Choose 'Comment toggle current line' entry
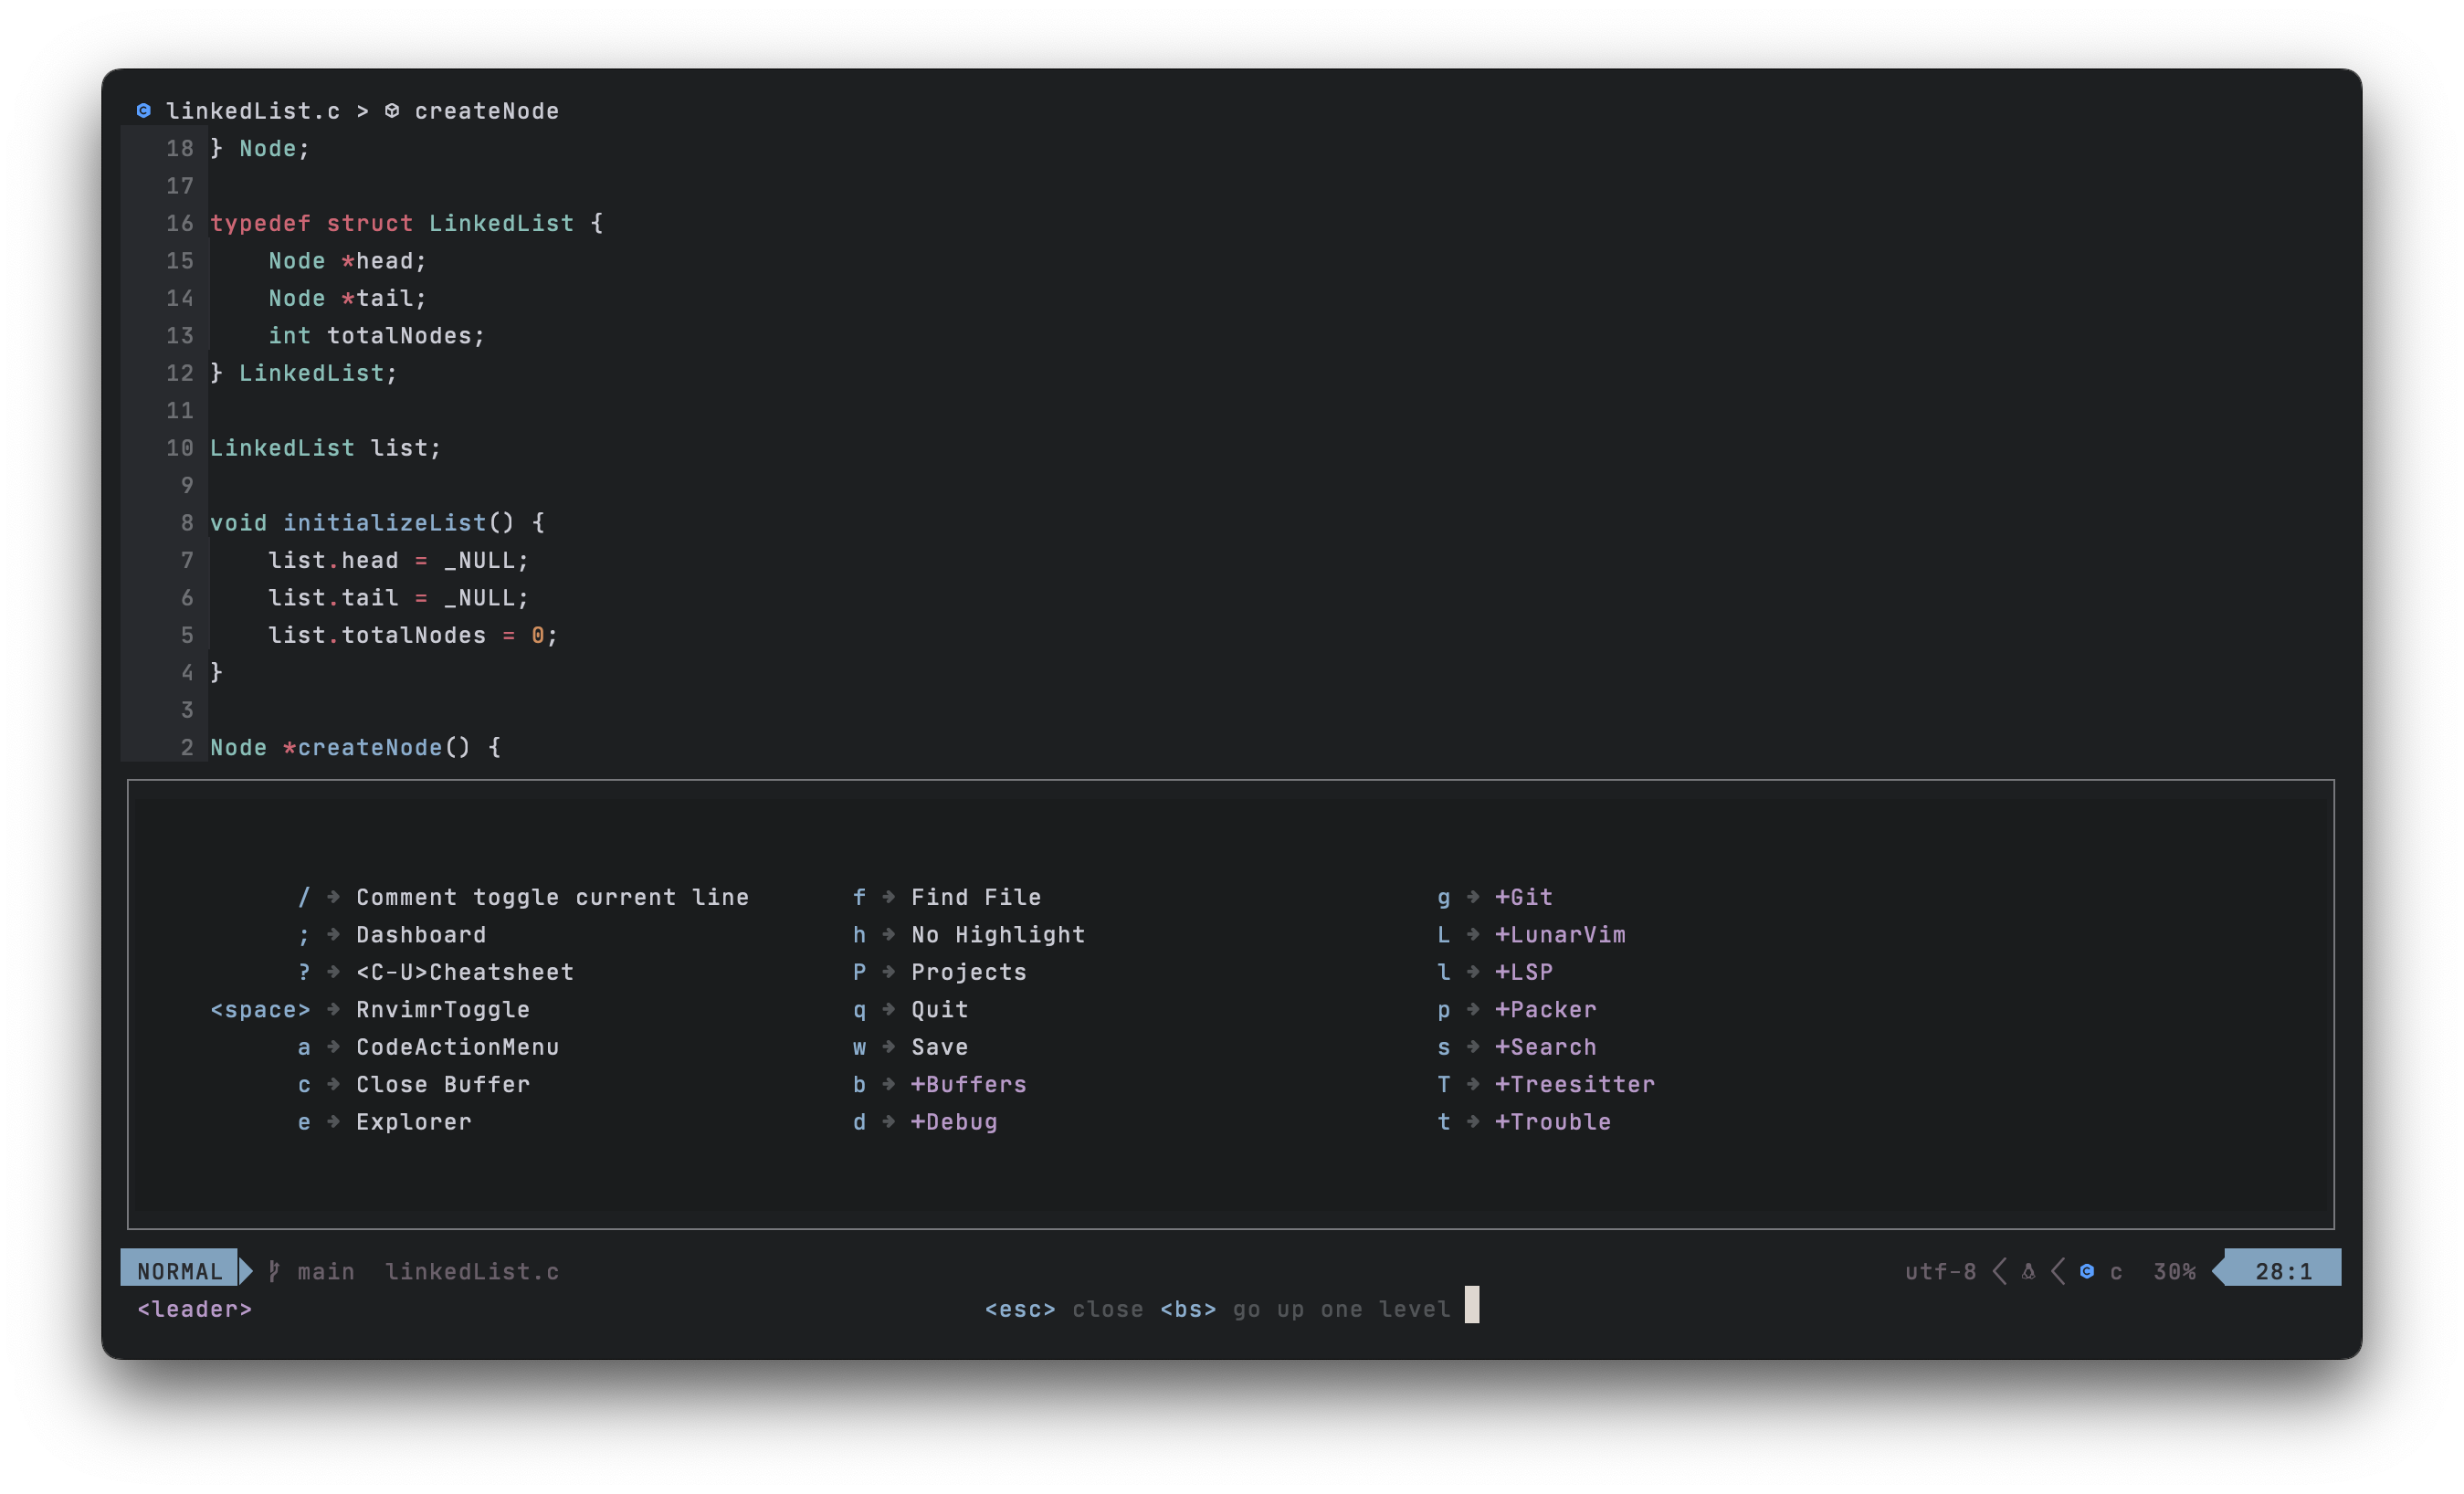Image resolution: width=2464 pixels, height=1494 pixels. (552, 897)
